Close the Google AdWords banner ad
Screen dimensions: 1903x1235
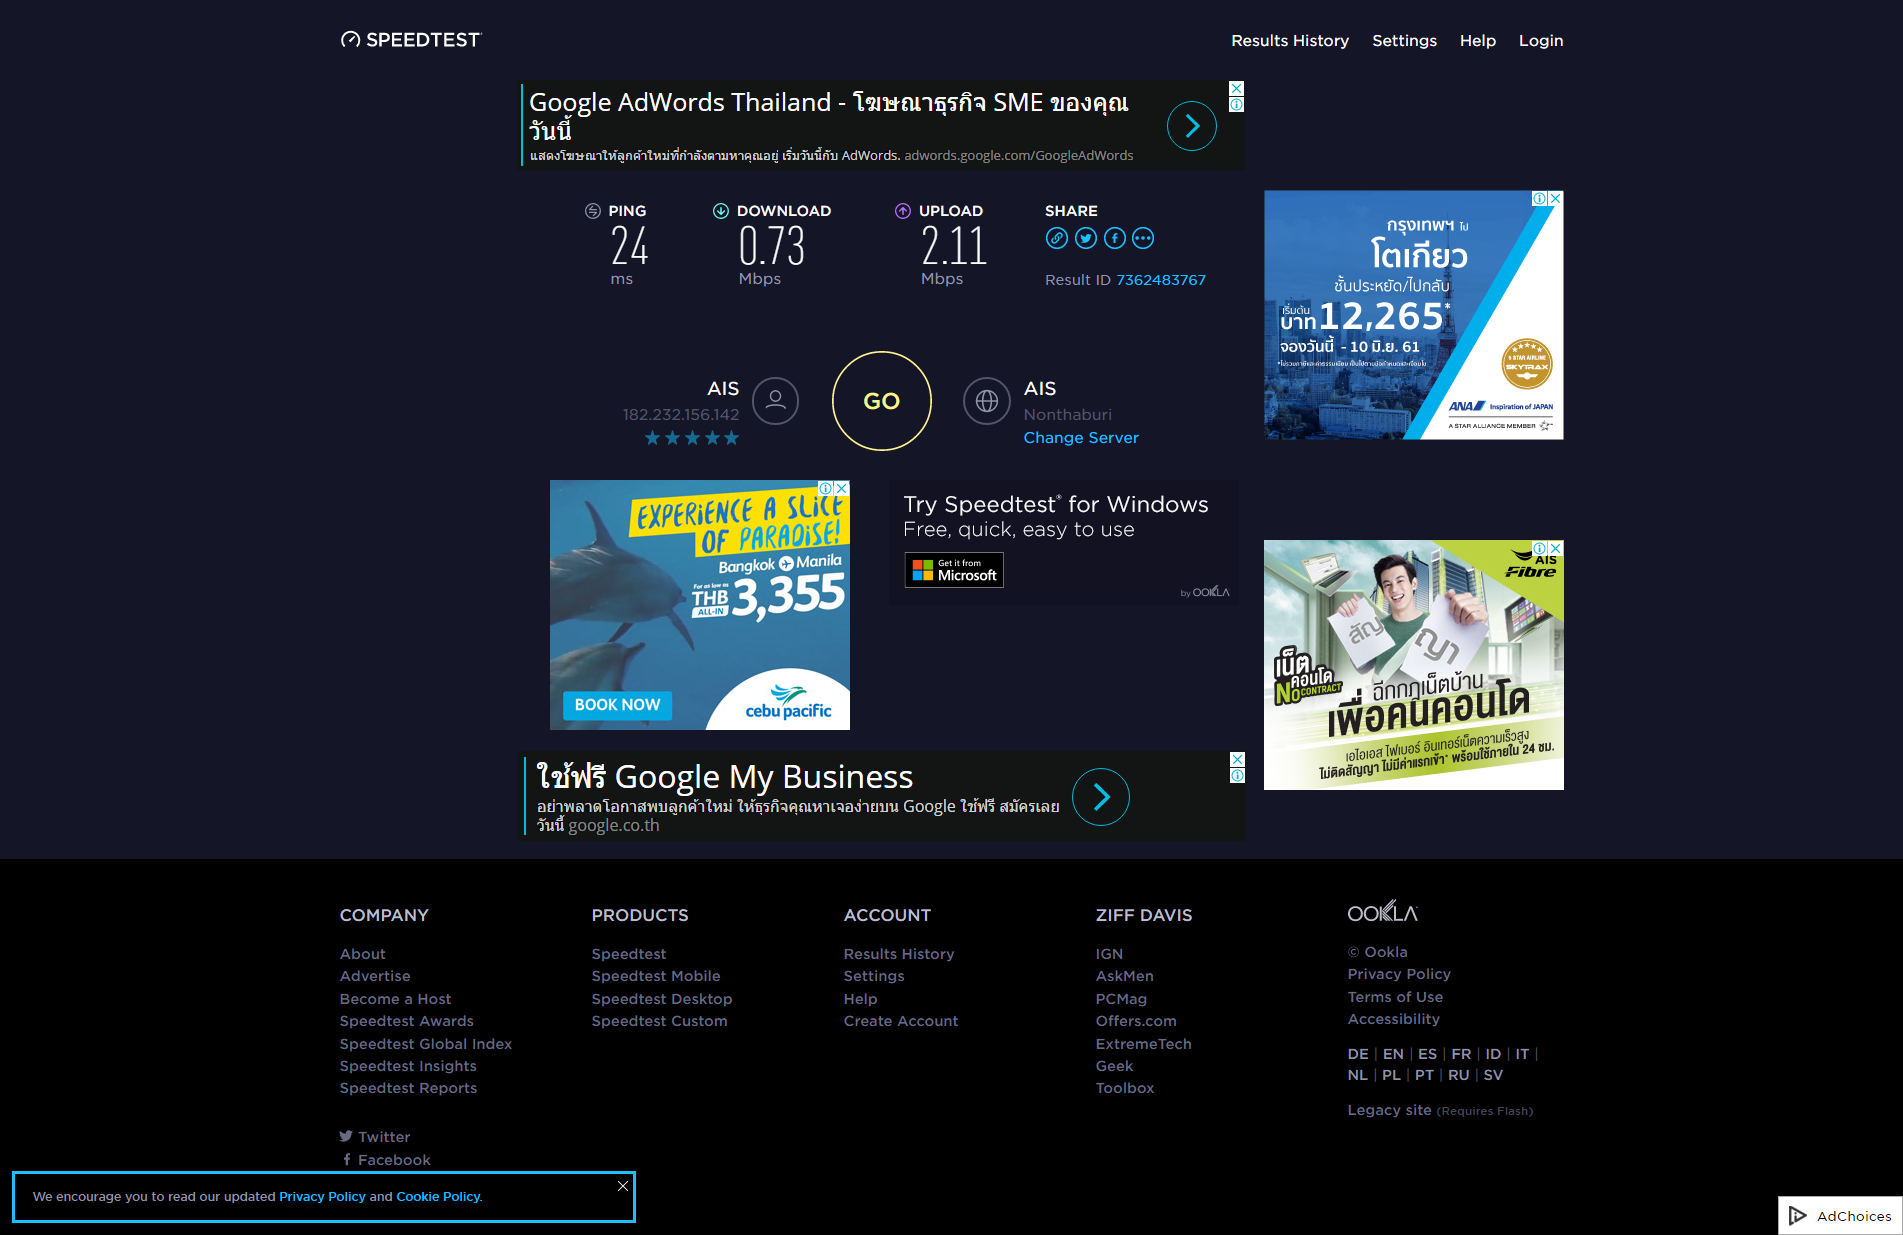[1237, 88]
